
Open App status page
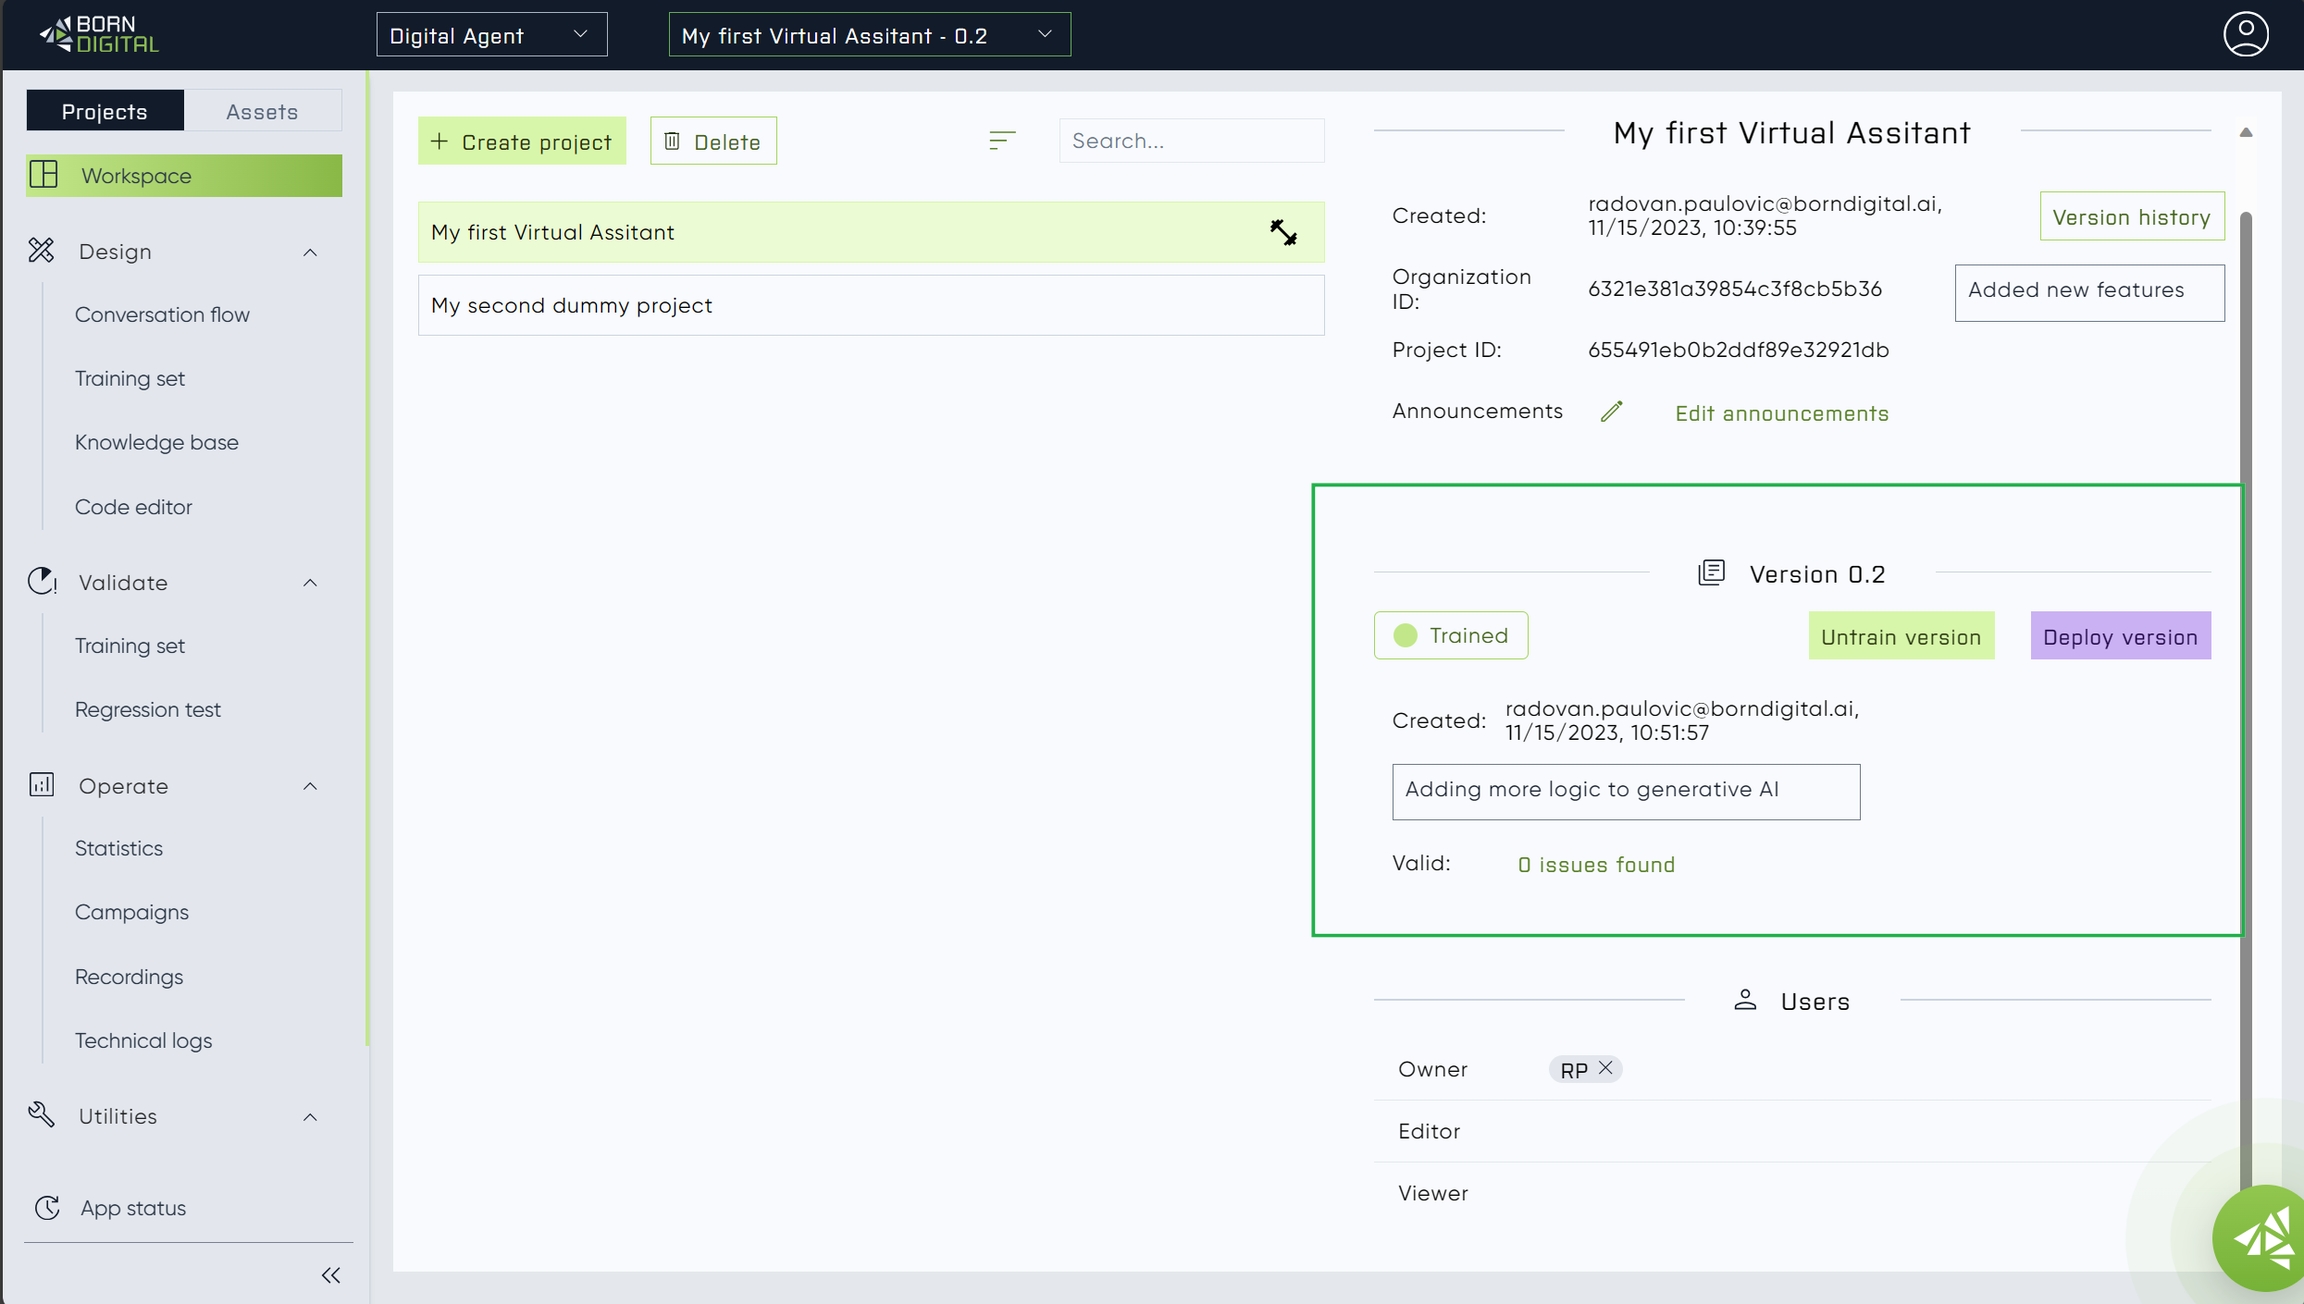(x=132, y=1208)
